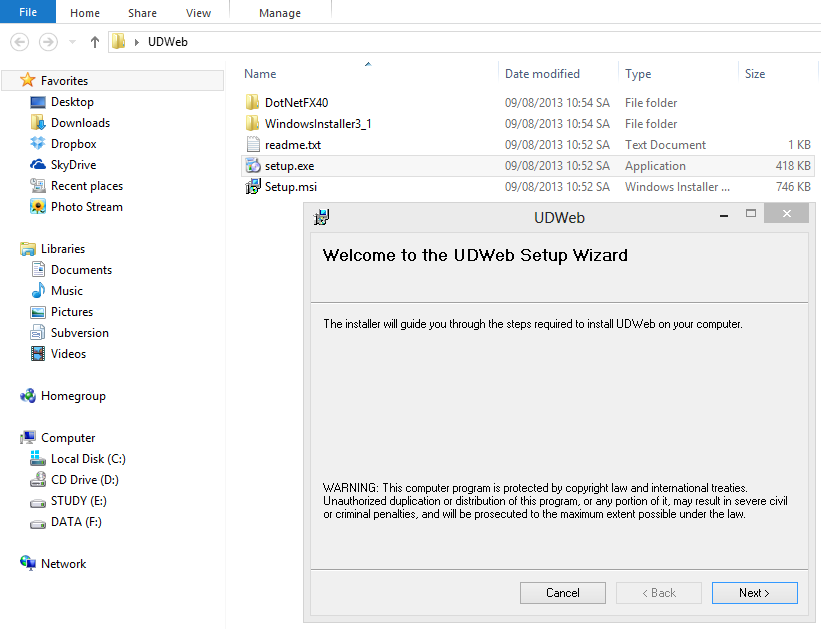Open the Dropbox folder icon

pyautogui.click(x=38, y=143)
